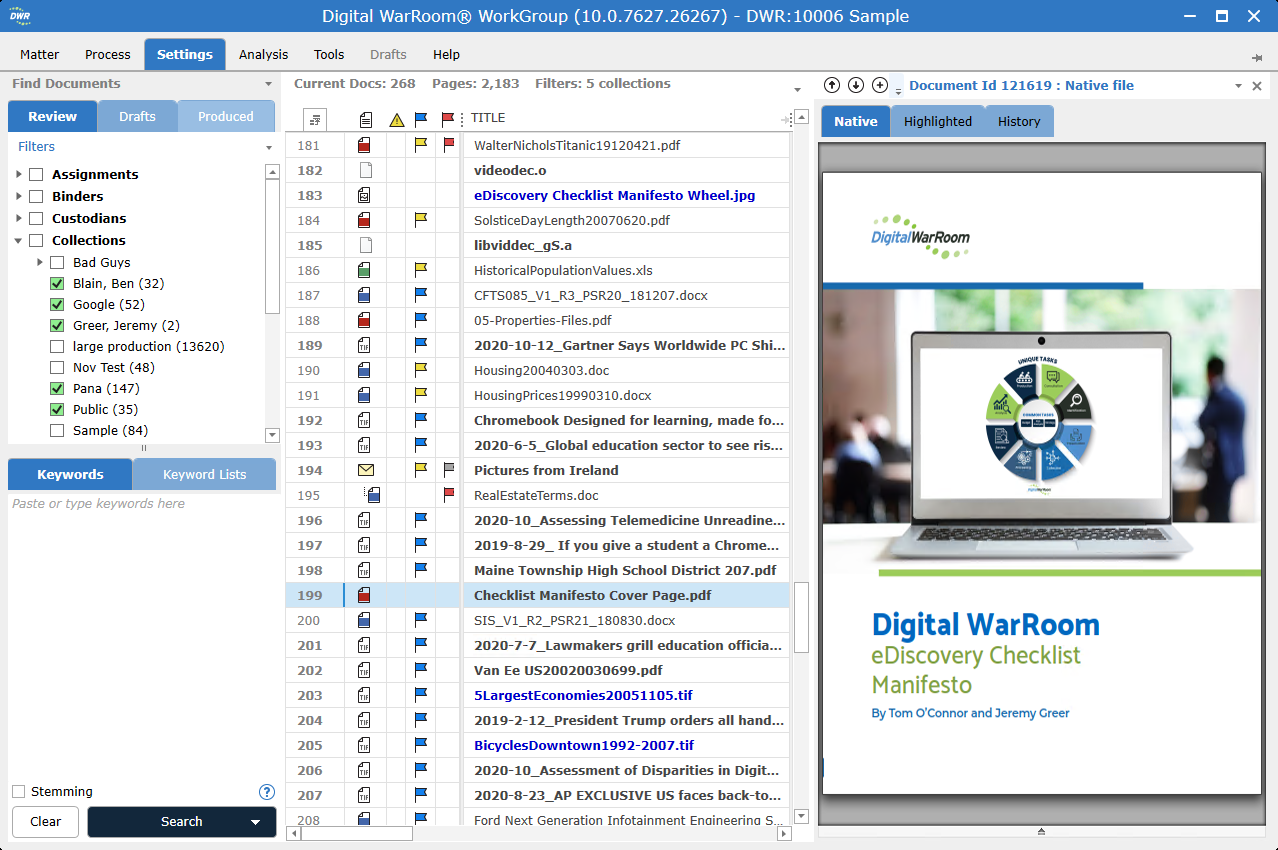Close the document viewer panel
This screenshot has width=1278, height=850.
(1257, 86)
